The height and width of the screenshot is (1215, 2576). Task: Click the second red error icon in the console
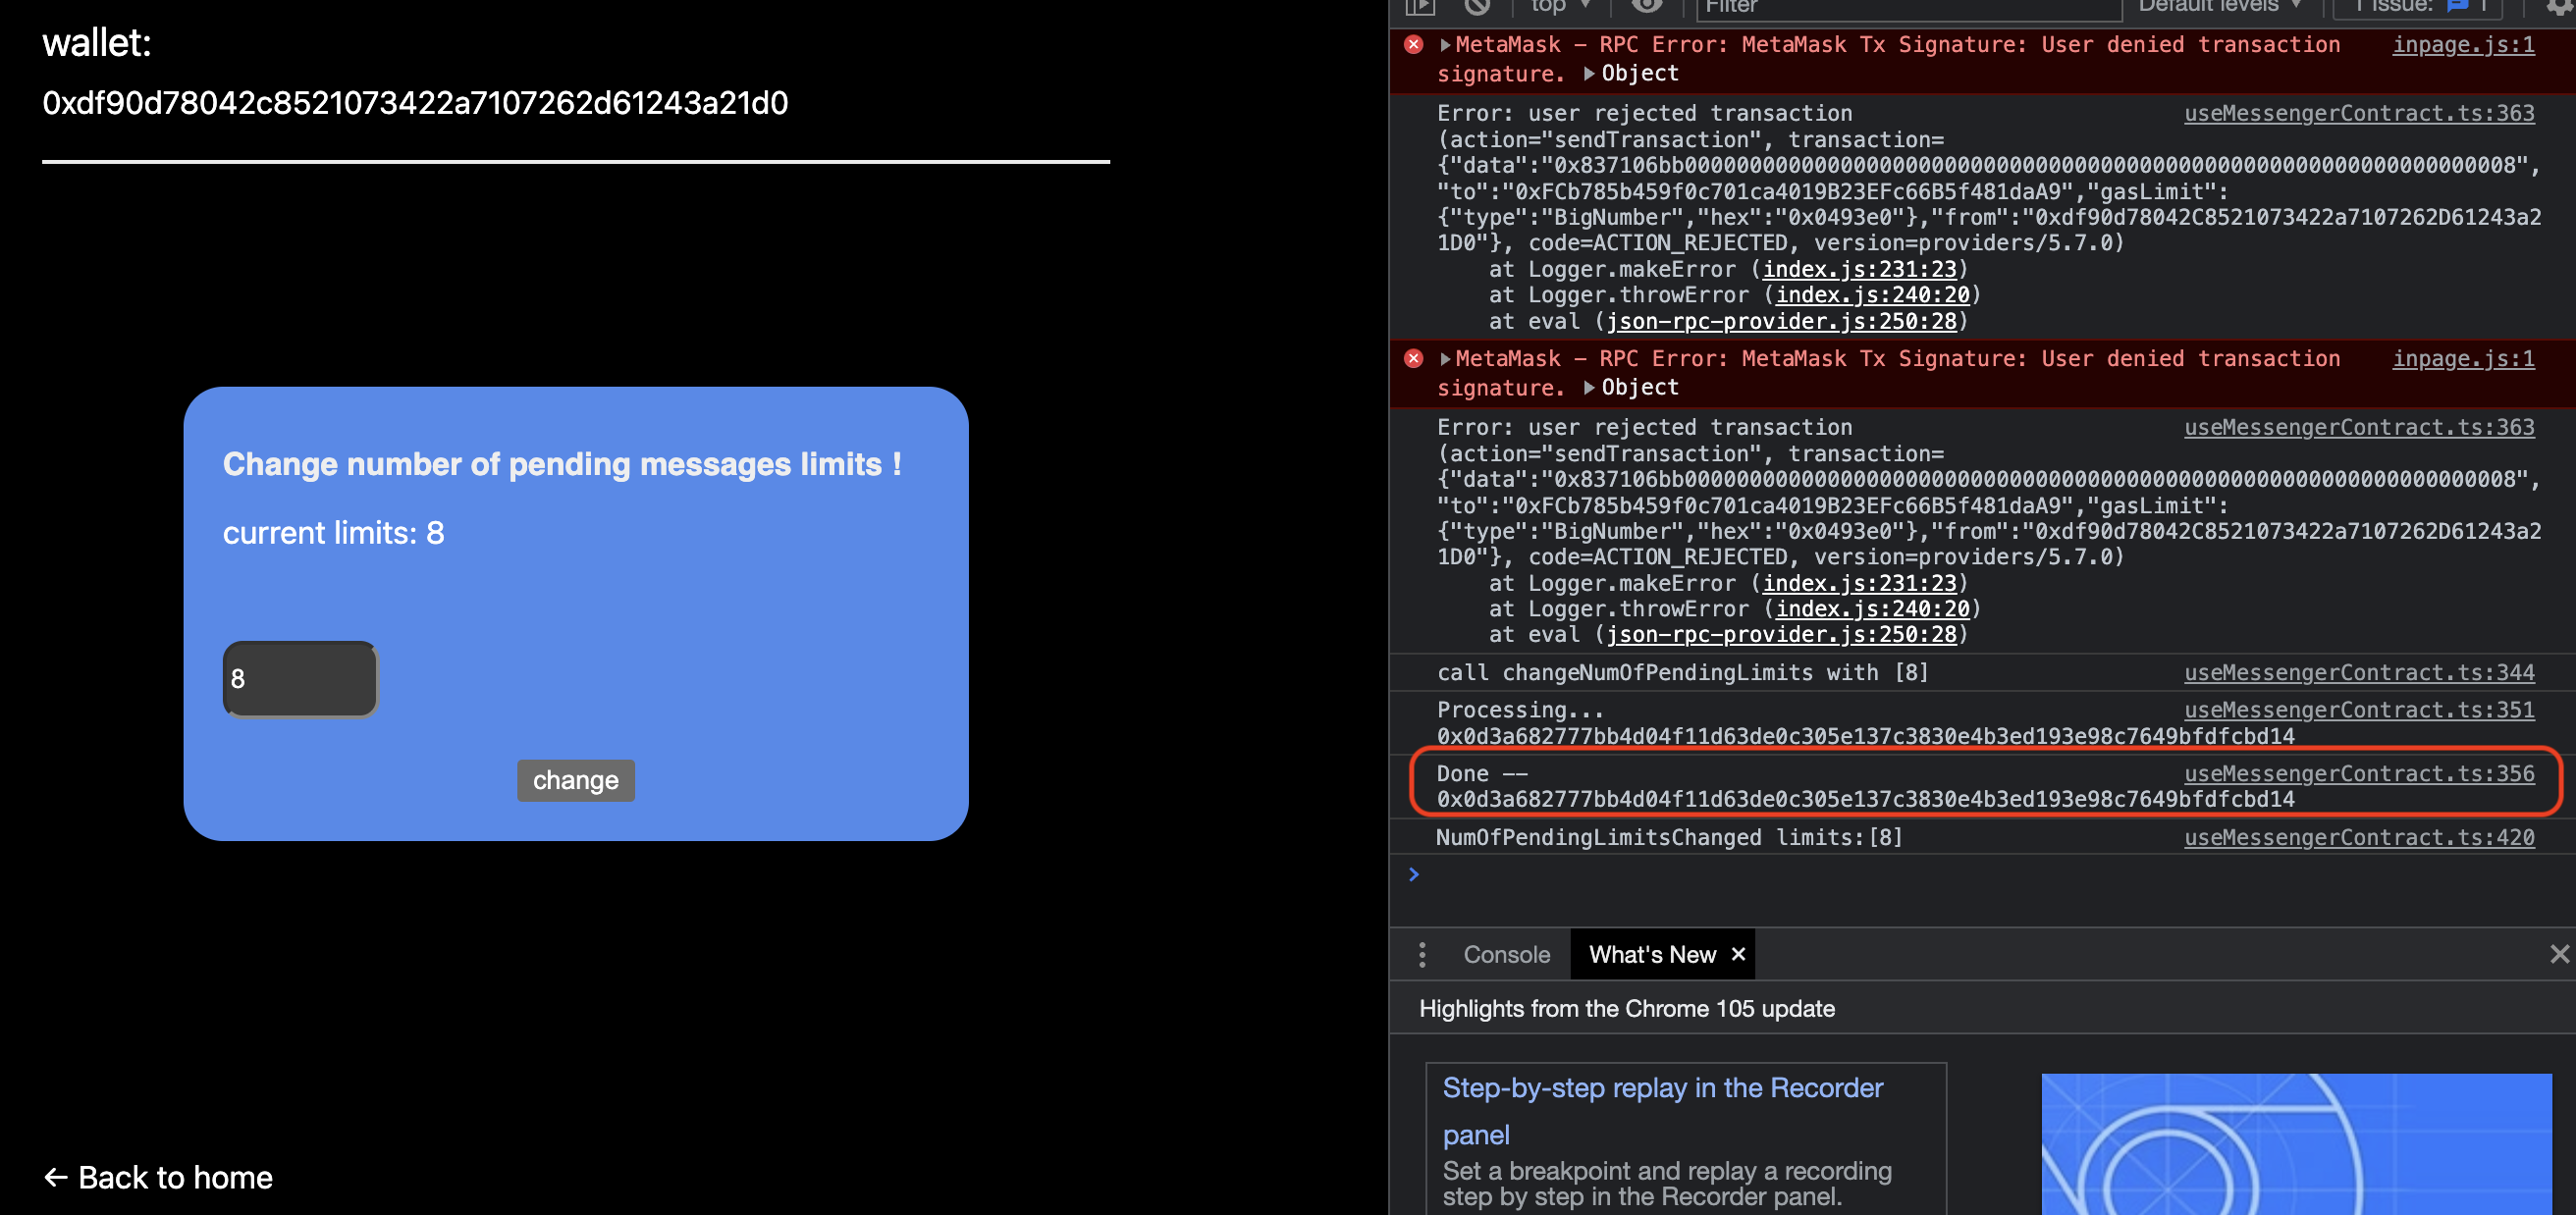pos(1413,358)
